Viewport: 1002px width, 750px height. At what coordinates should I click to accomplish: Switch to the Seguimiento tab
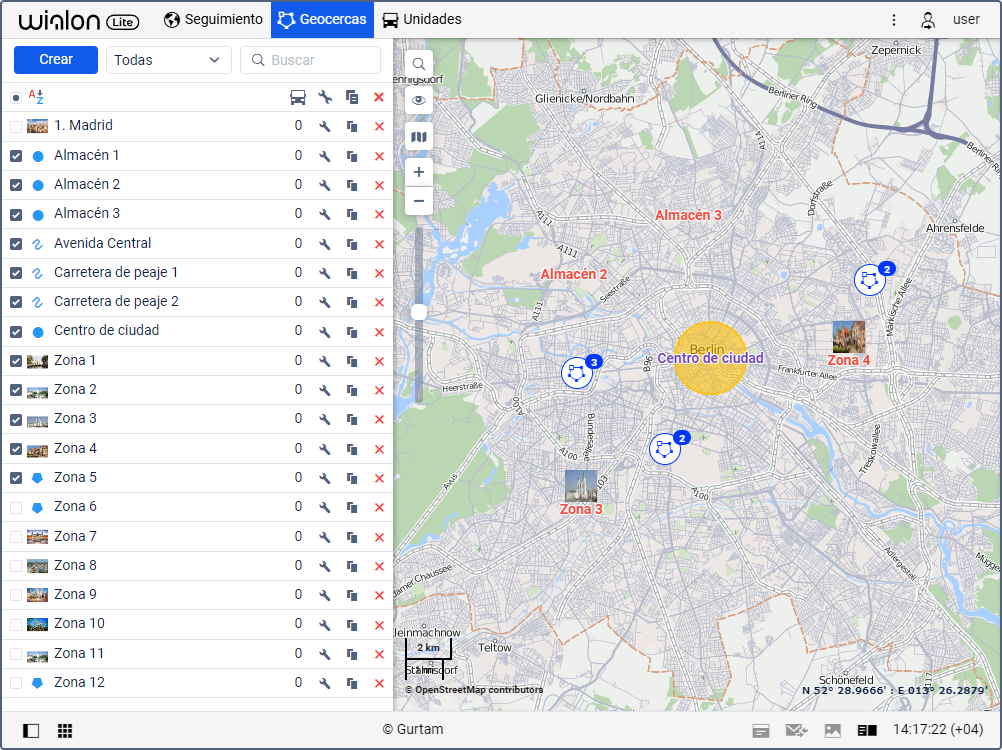click(213, 20)
